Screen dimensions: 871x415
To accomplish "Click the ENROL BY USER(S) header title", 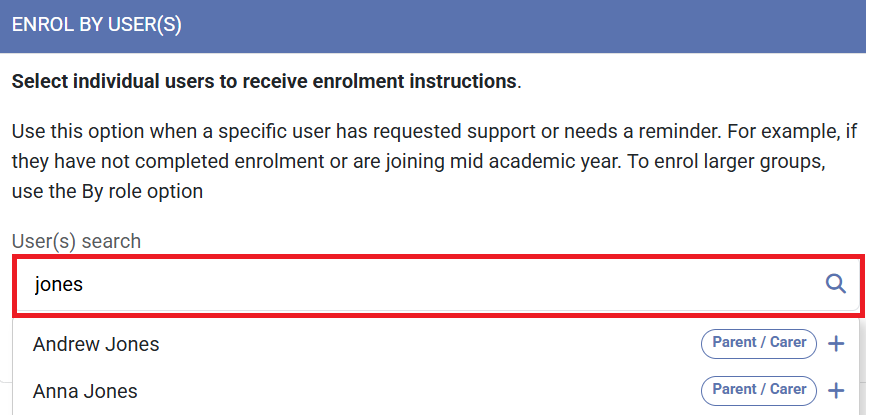I will tap(97, 26).
